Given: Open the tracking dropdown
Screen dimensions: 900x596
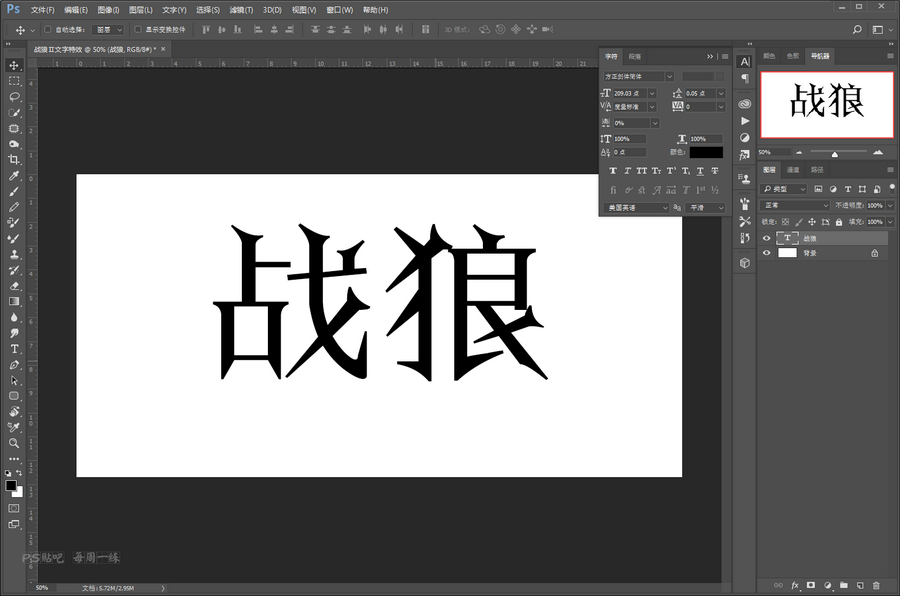Looking at the screenshot, I should coord(721,107).
